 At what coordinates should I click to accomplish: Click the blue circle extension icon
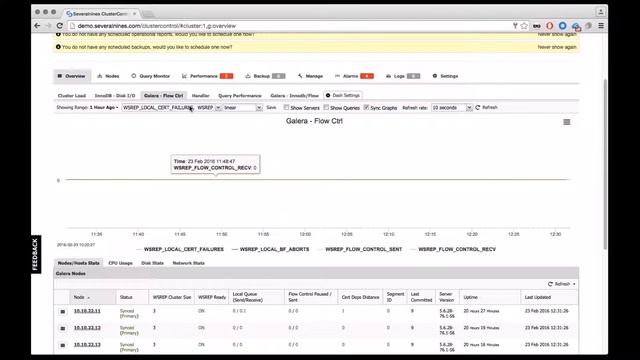pos(562,26)
